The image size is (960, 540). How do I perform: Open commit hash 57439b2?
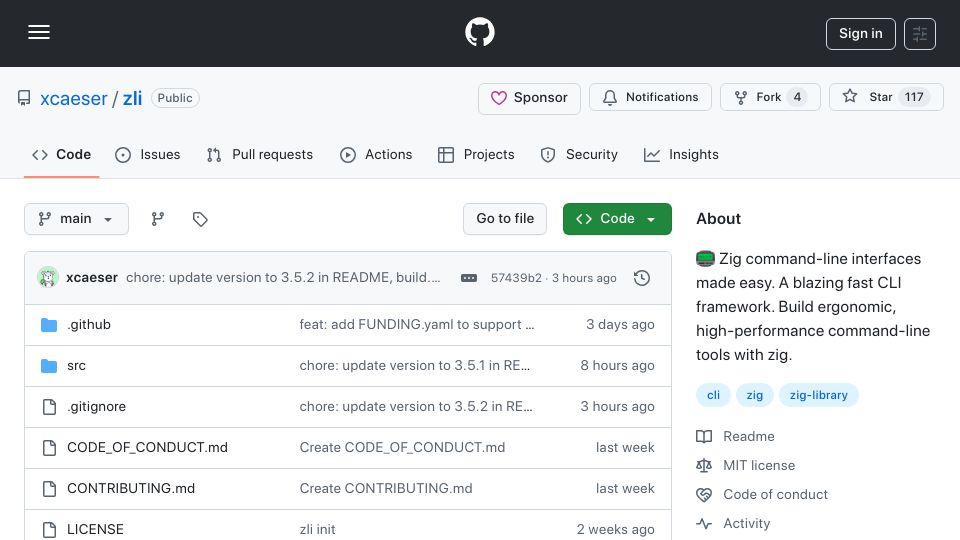516,278
